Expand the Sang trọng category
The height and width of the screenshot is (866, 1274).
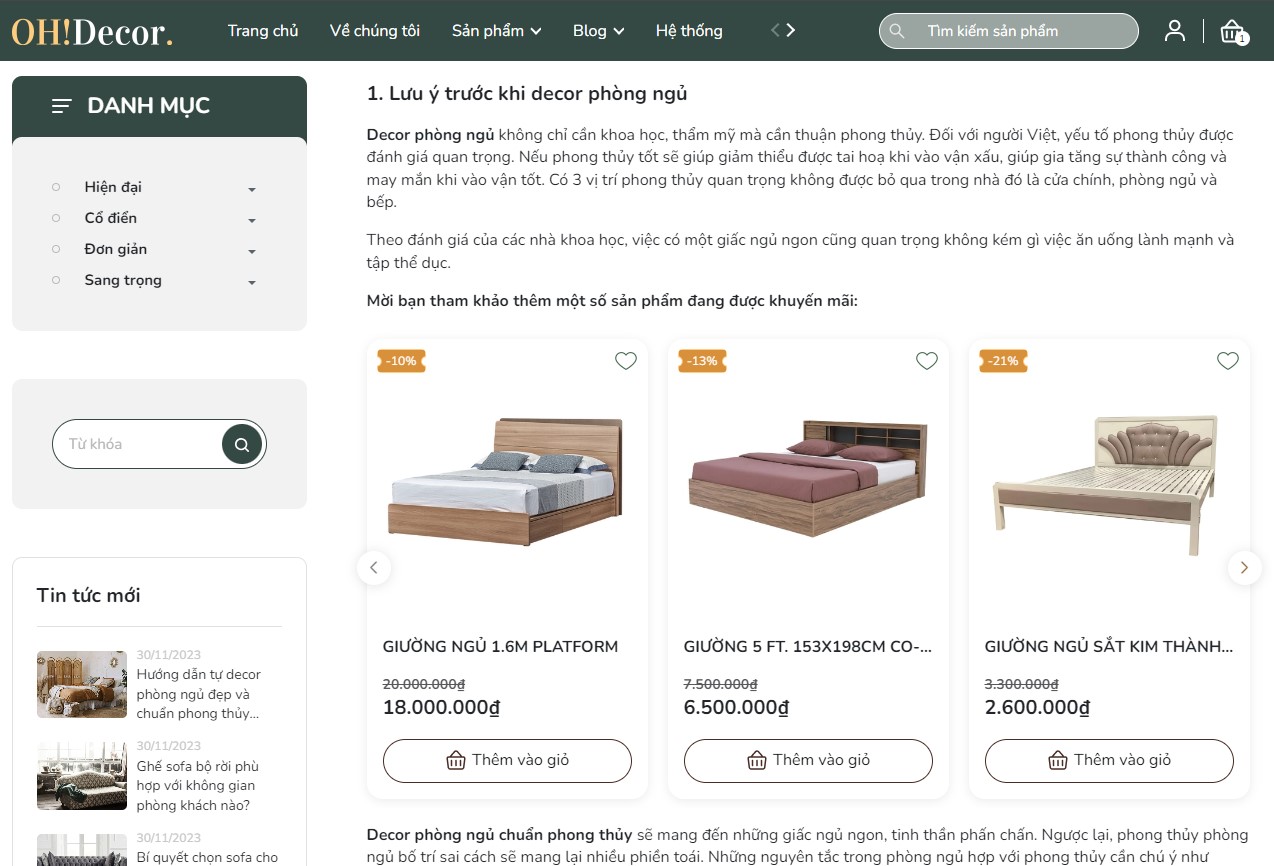252,282
